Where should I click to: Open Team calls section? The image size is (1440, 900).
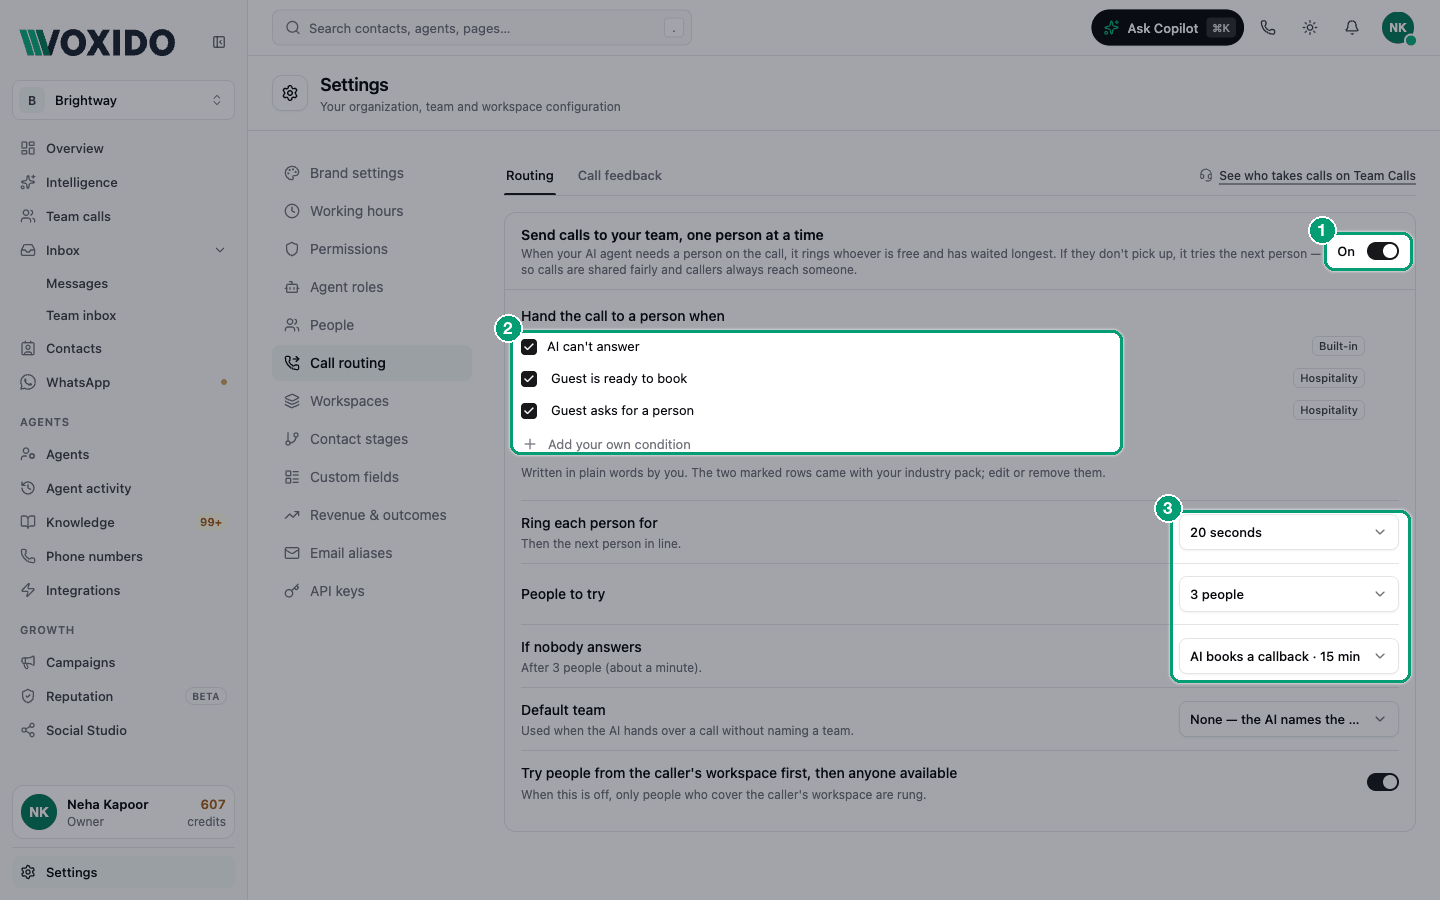point(123,216)
